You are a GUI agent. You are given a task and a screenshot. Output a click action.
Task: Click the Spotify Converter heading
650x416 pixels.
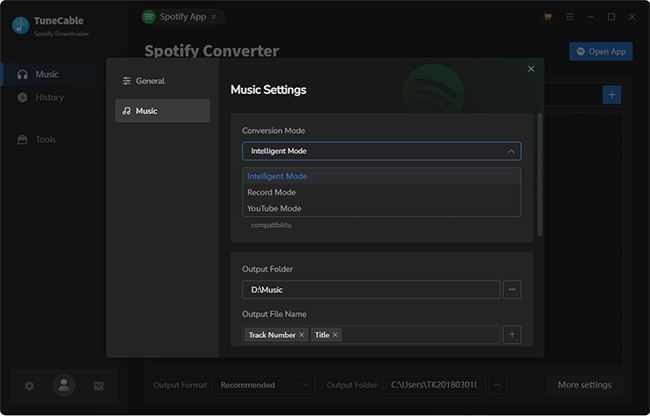click(212, 51)
